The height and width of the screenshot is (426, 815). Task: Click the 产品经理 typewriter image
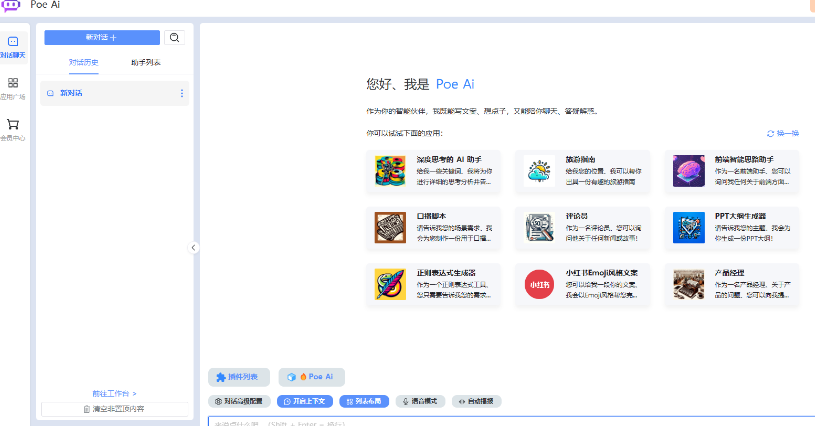pos(689,284)
